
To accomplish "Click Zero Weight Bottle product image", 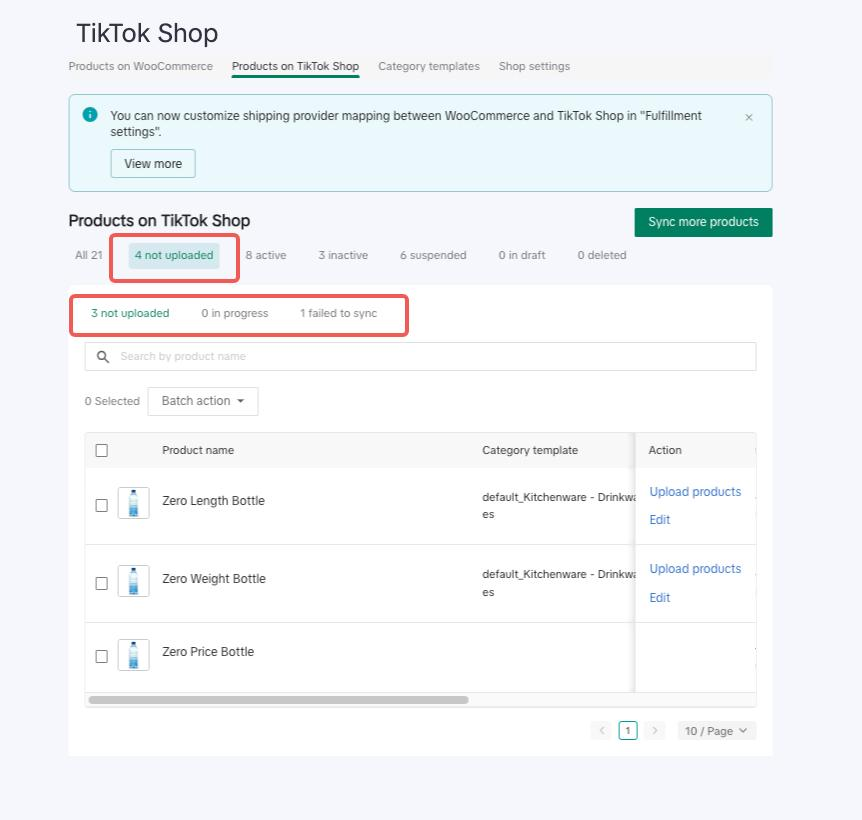I will tap(133, 580).
